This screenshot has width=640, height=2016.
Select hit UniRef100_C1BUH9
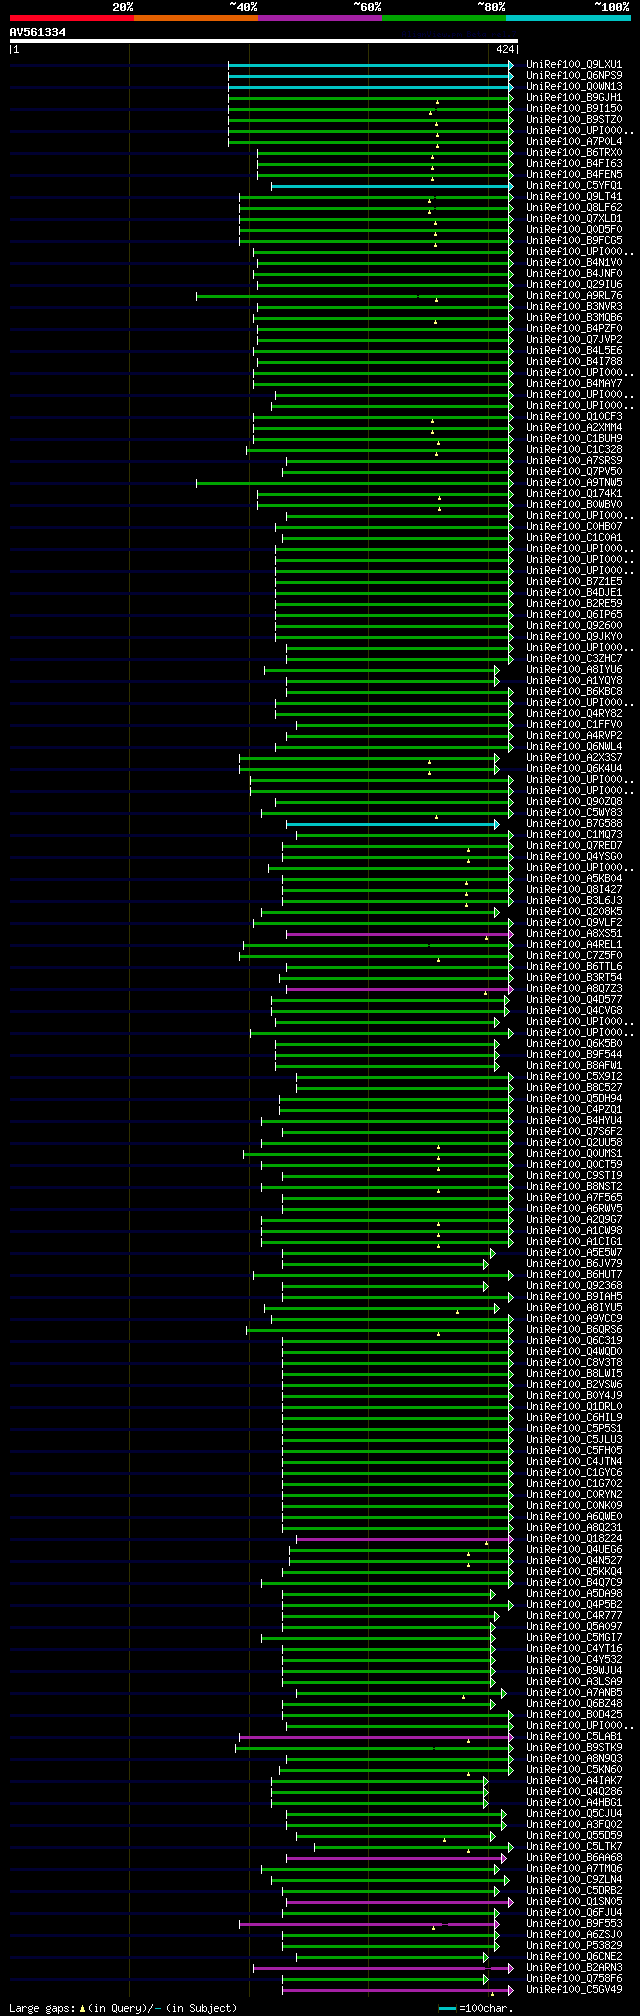pyautogui.click(x=574, y=438)
